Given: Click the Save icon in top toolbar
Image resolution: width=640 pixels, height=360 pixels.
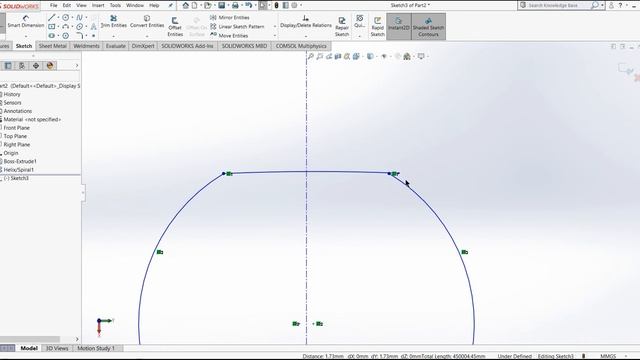Looking at the screenshot, I should (222, 5).
